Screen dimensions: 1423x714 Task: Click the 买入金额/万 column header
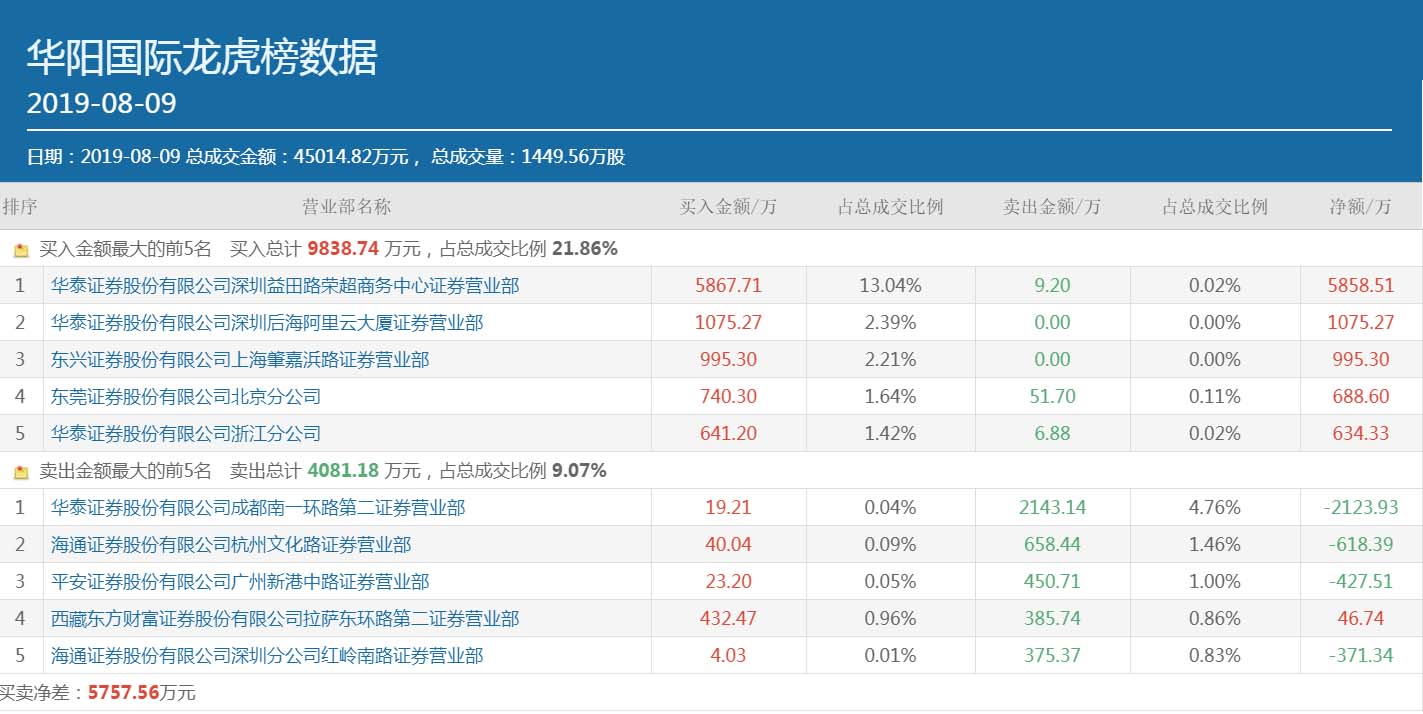click(x=728, y=207)
